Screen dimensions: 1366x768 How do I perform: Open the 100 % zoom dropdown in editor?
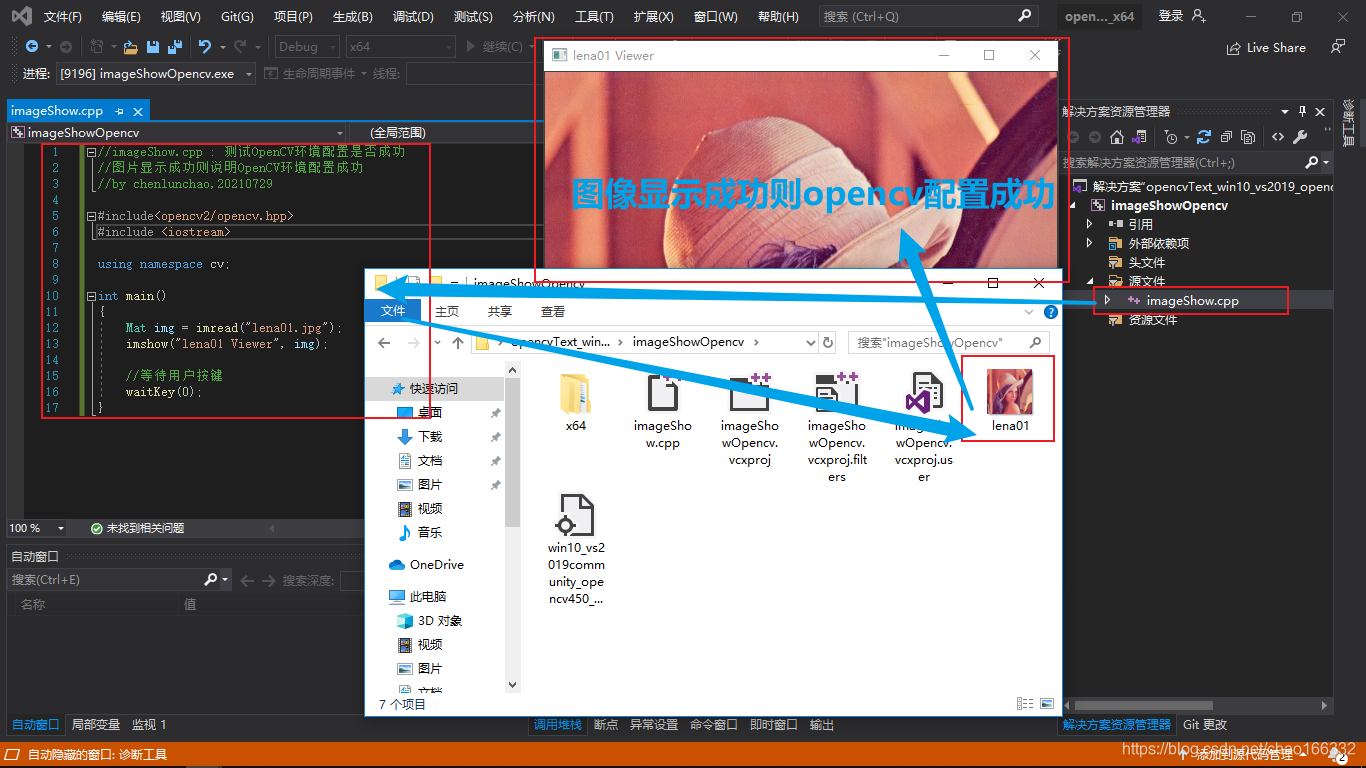point(37,528)
